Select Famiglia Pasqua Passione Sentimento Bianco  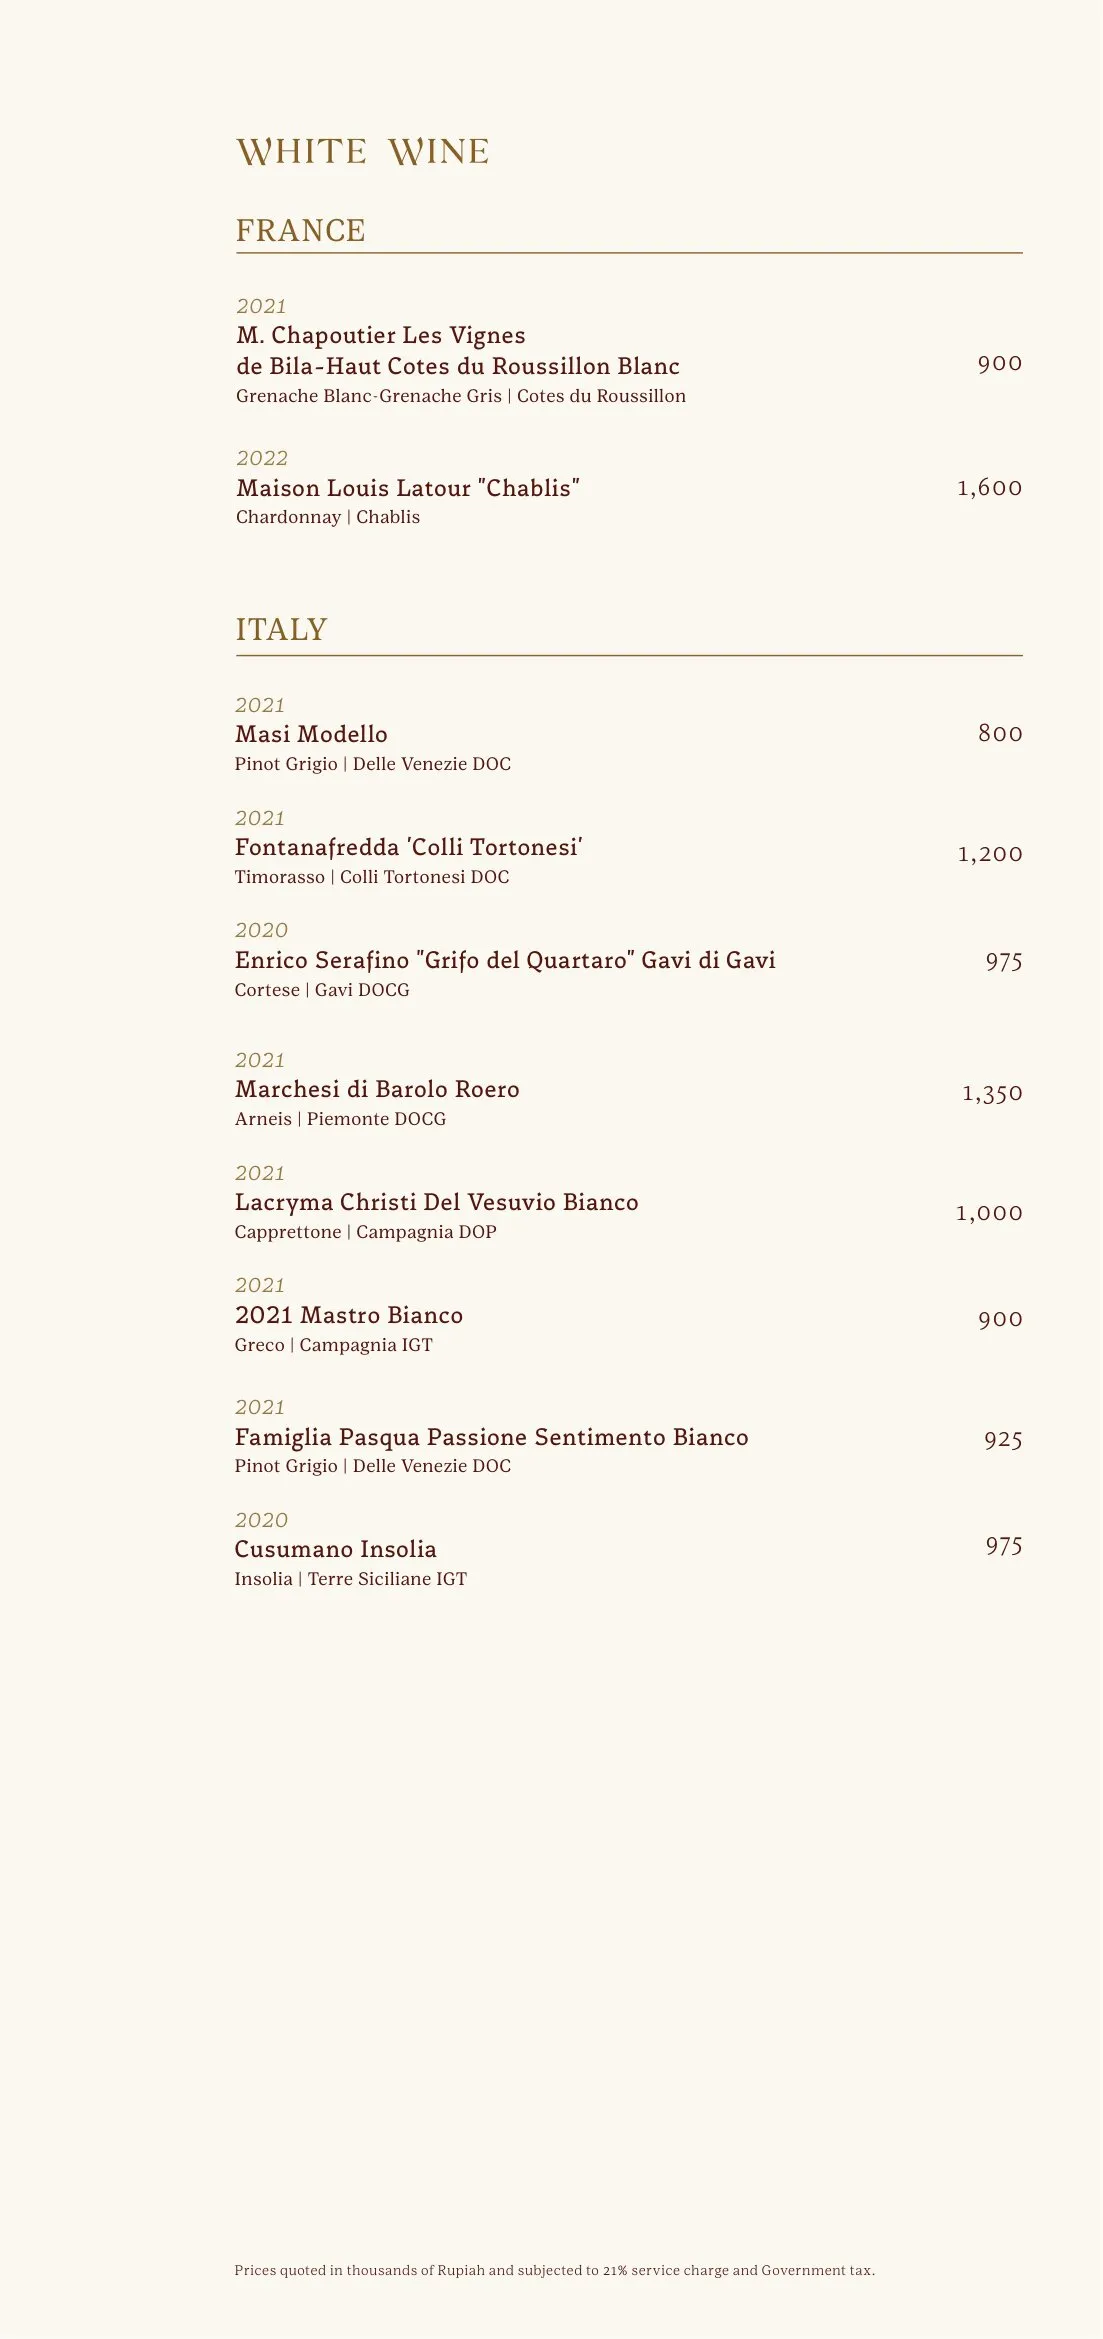click(x=491, y=1437)
